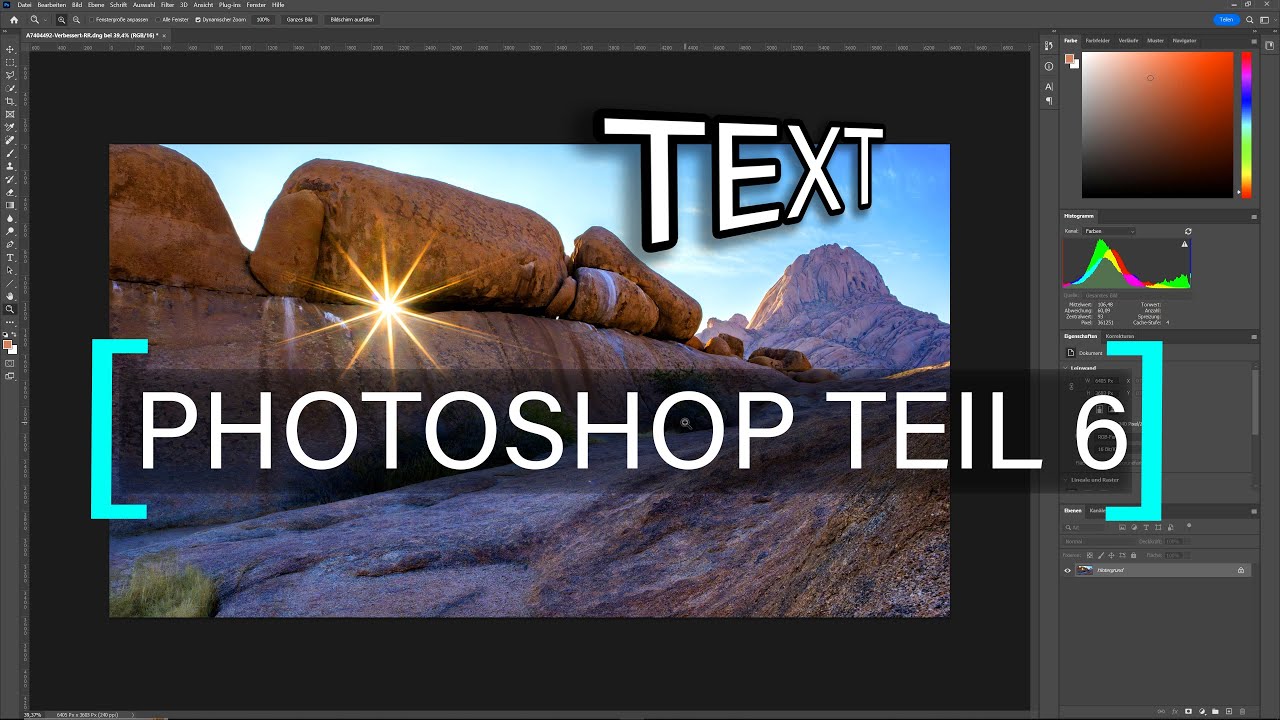Select the Quick Selection tool
Screen dimensions: 1280x720
coord(10,88)
